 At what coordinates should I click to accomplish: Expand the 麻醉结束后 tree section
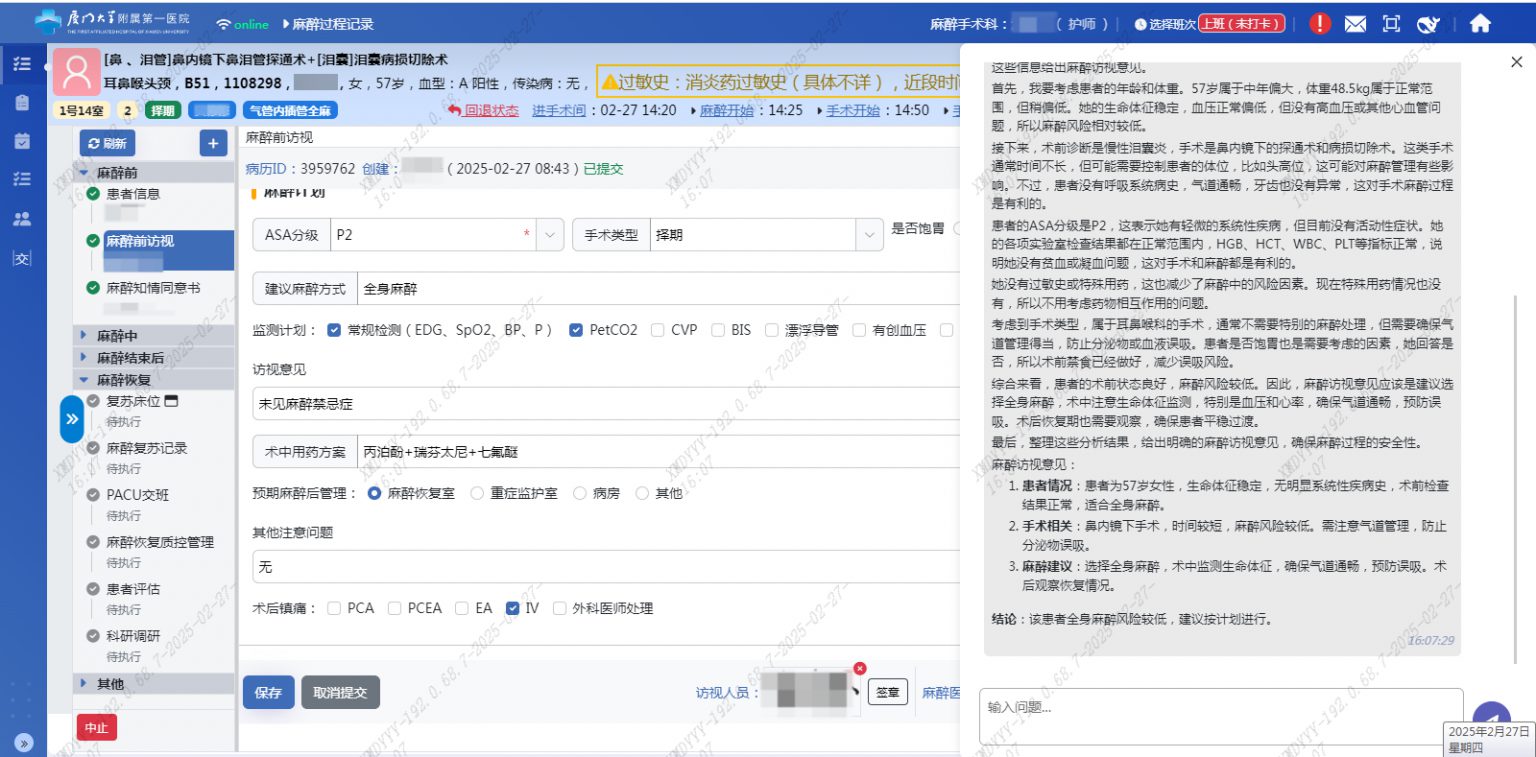(x=84, y=357)
